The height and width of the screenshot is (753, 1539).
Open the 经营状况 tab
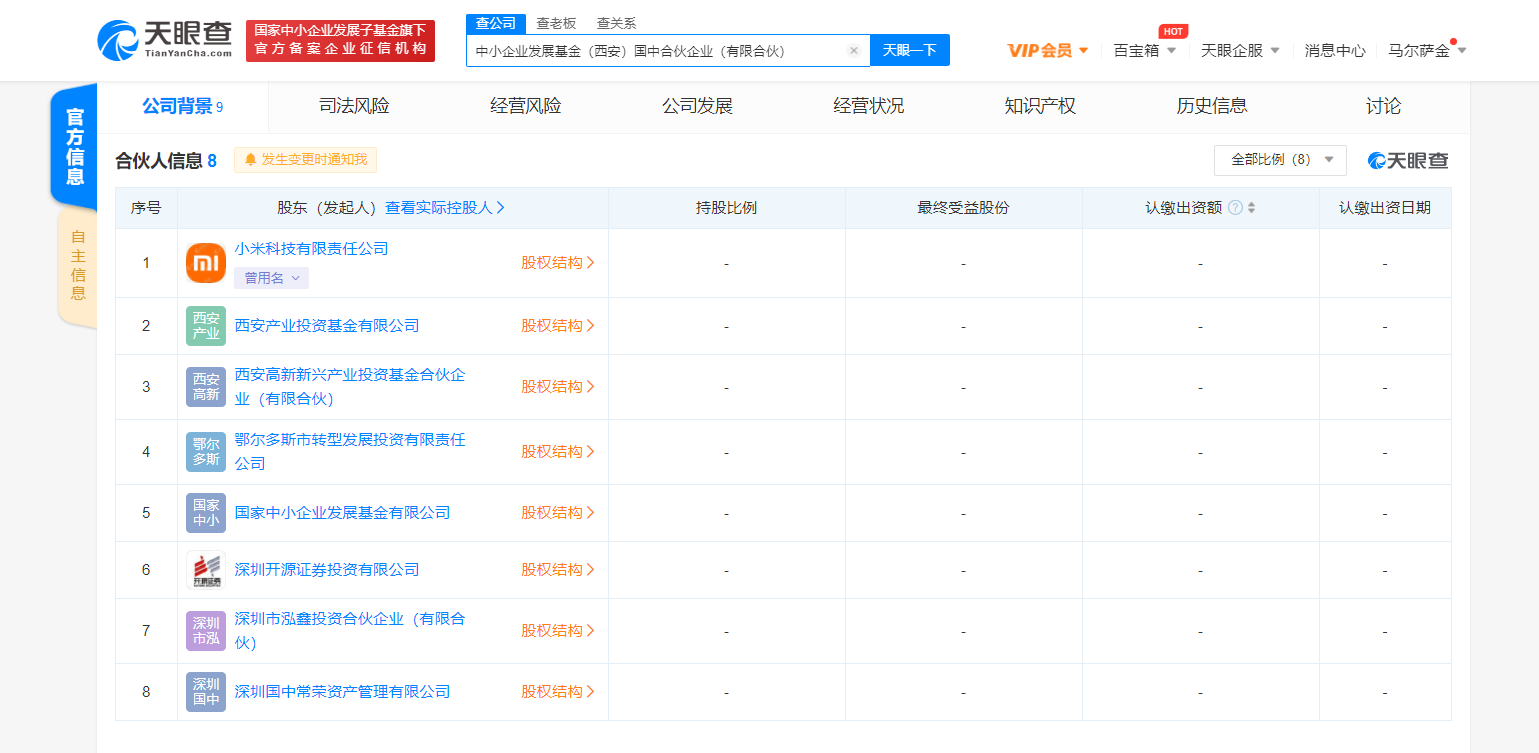click(x=869, y=106)
